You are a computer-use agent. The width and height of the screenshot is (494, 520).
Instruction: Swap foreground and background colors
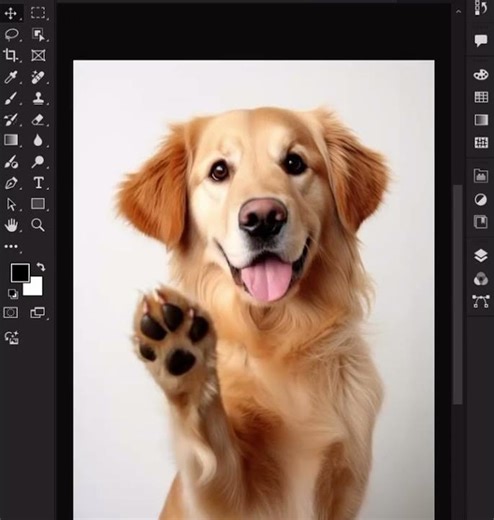click(x=41, y=267)
